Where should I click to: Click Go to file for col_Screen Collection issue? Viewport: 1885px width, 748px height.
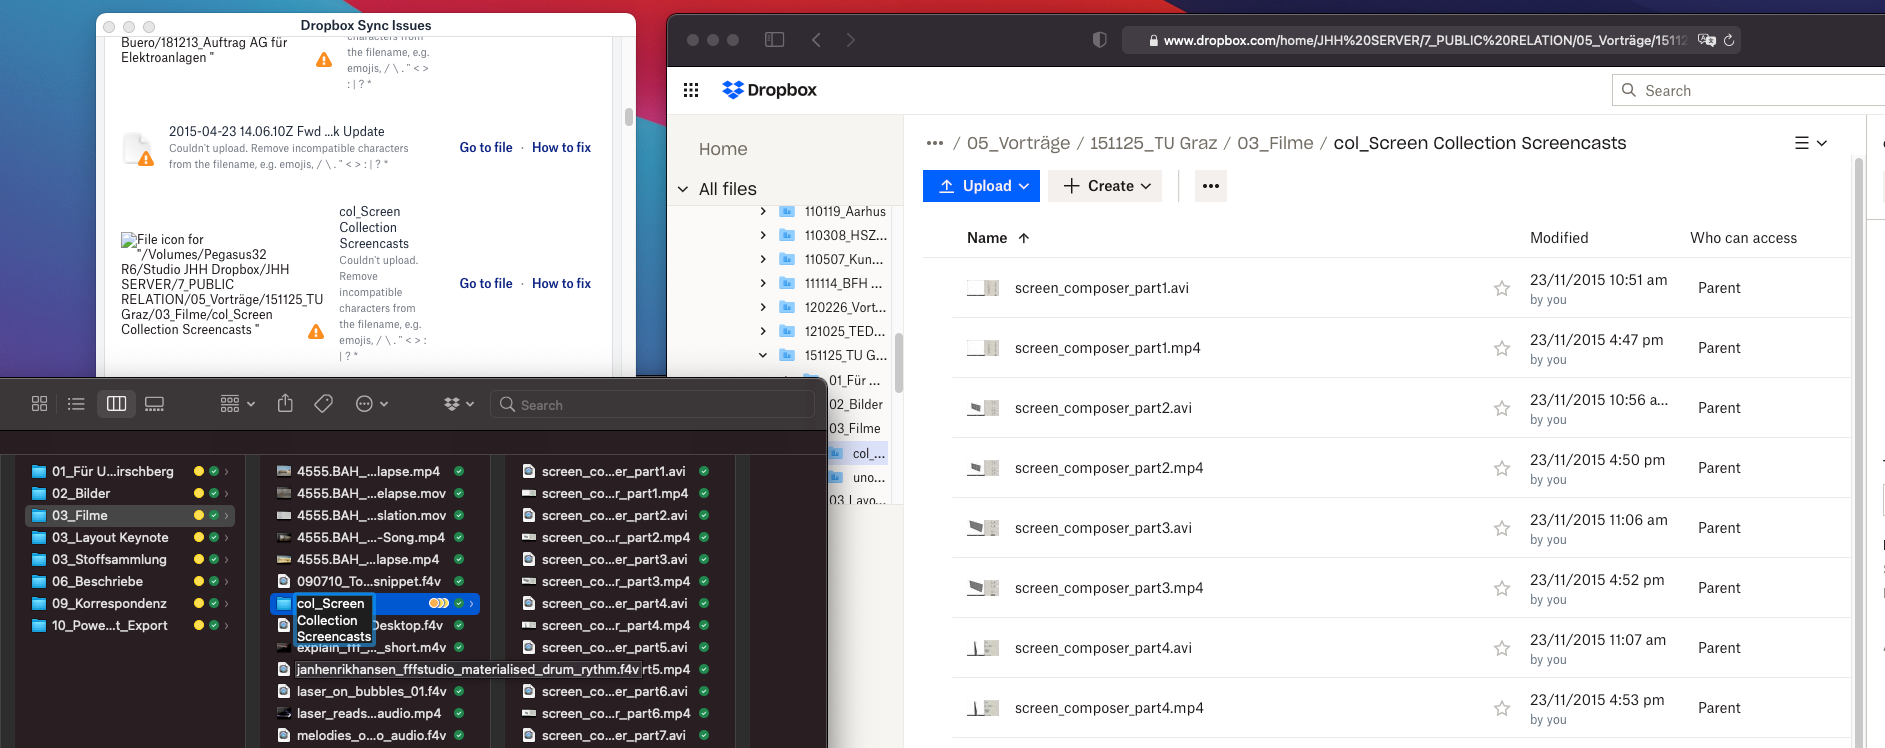point(486,283)
